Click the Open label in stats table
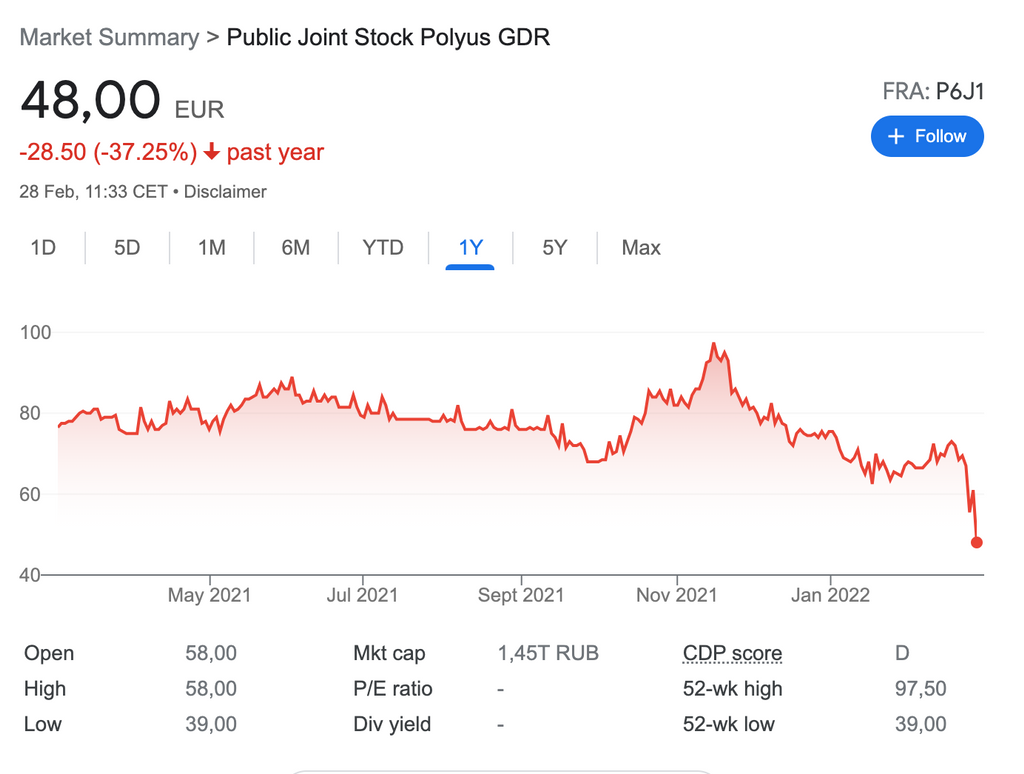Viewport: 1024px width, 774px height. click(49, 653)
